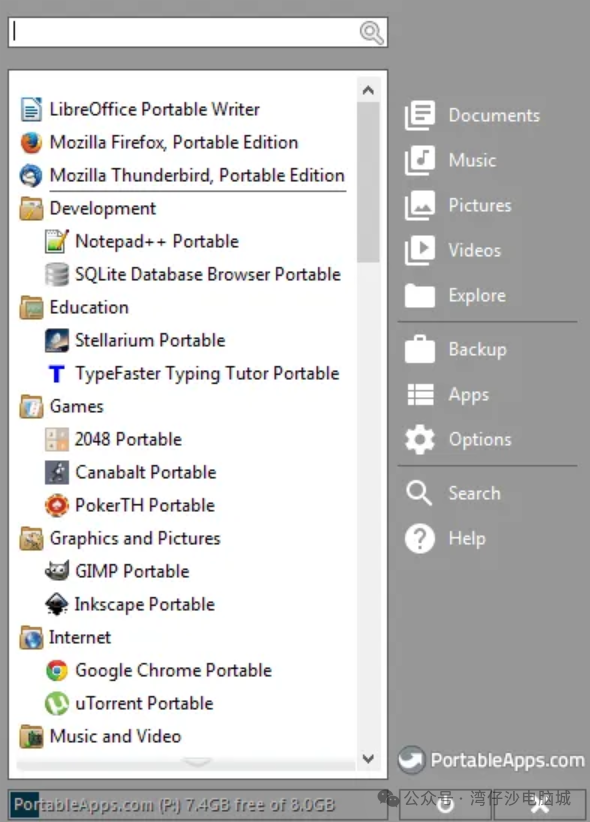Click the disk space bar showing 7.4GB free

(x=198, y=805)
